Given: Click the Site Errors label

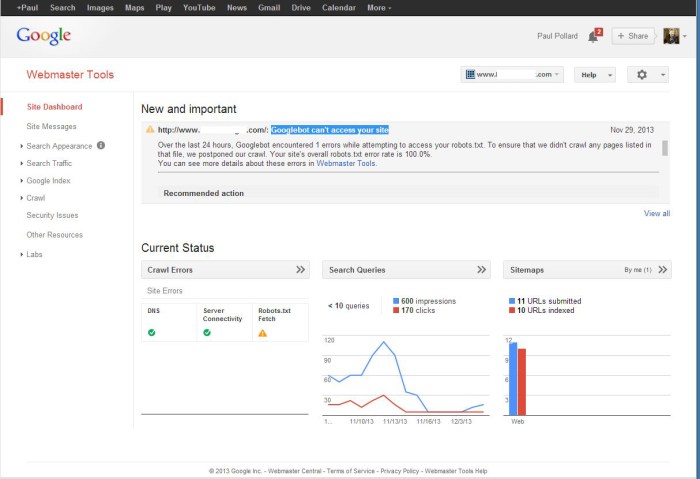Looking at the screenshot, I should (x=165, y=291).
